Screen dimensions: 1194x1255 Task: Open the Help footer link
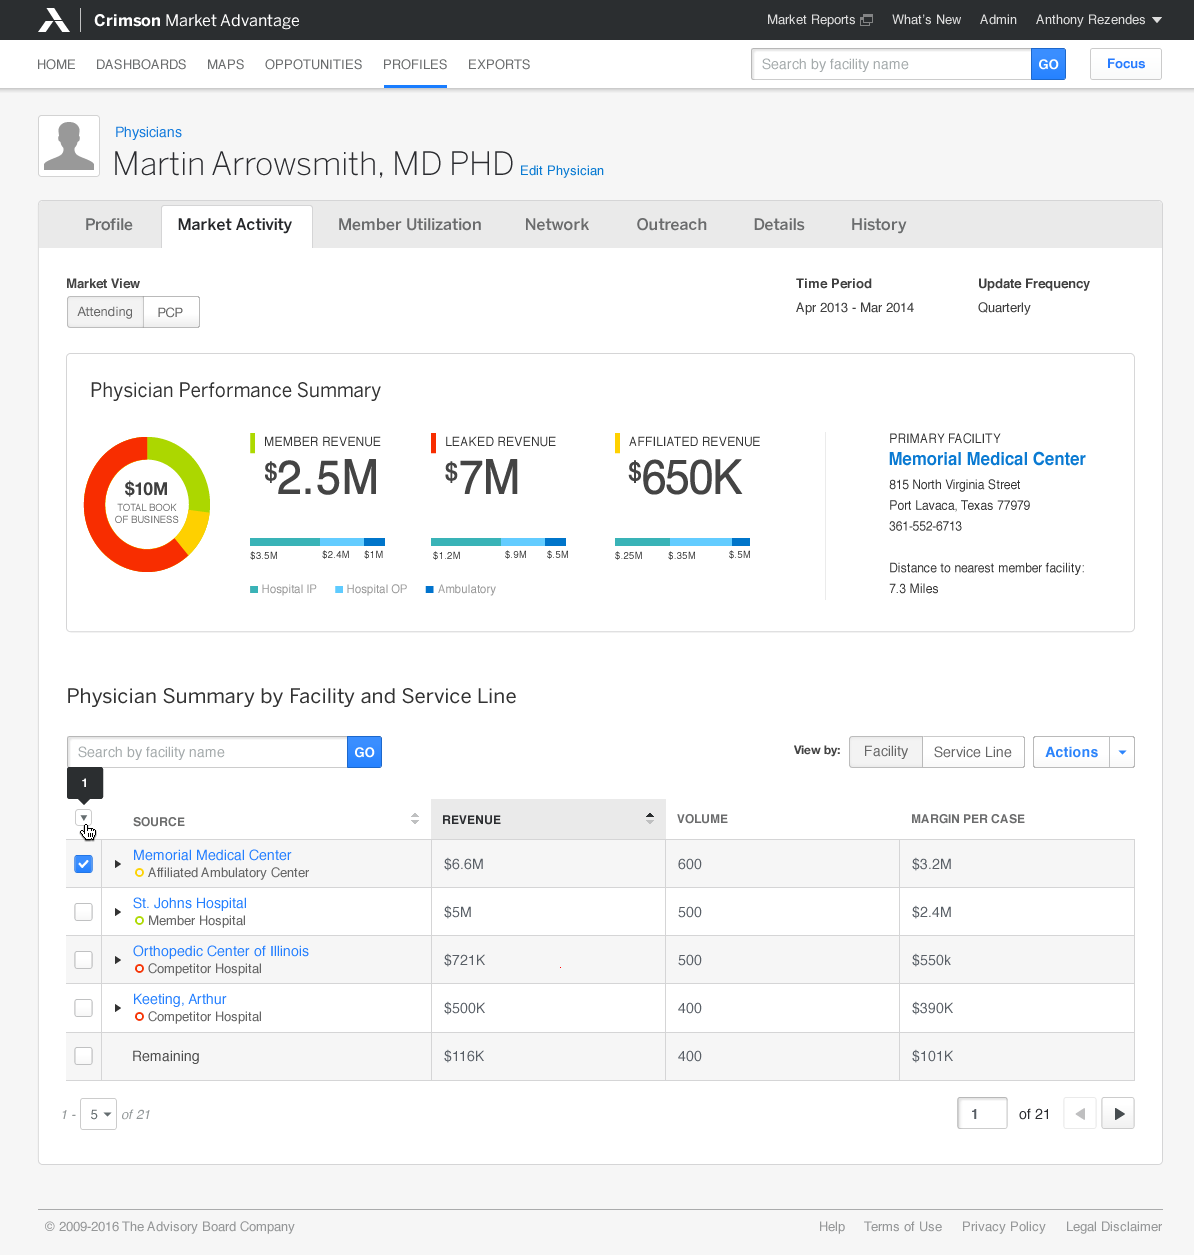click(x=832, y=1227)
